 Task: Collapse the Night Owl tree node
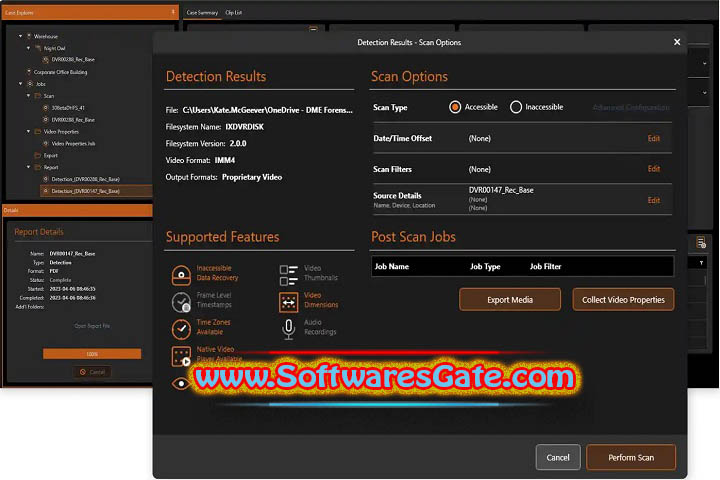click(28, 48)
